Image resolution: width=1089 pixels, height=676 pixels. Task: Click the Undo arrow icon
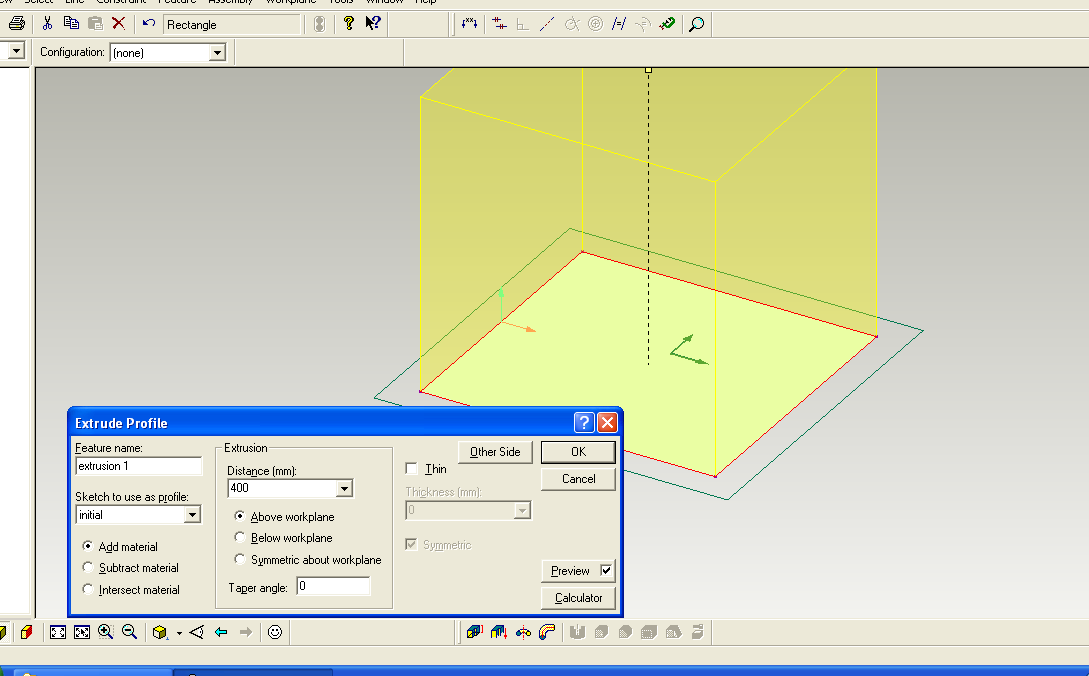[x=149, y=24]
